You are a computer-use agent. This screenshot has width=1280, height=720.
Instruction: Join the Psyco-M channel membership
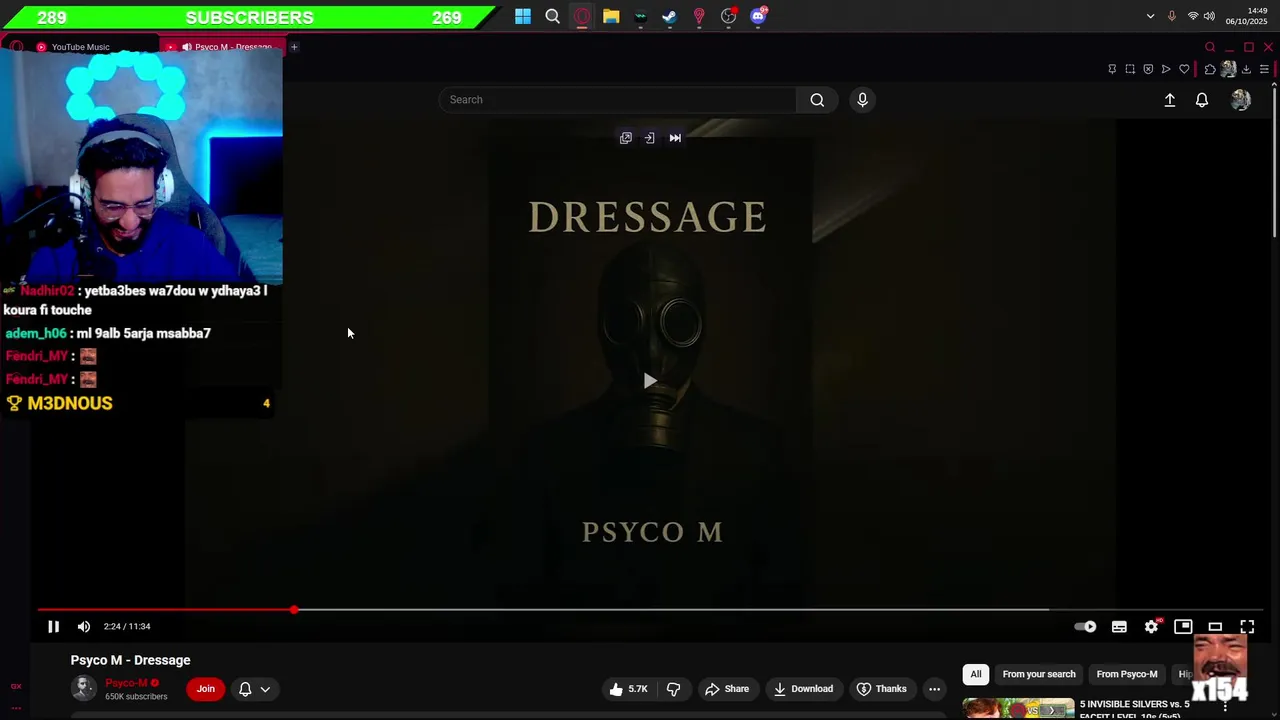[x=205, y=688]
